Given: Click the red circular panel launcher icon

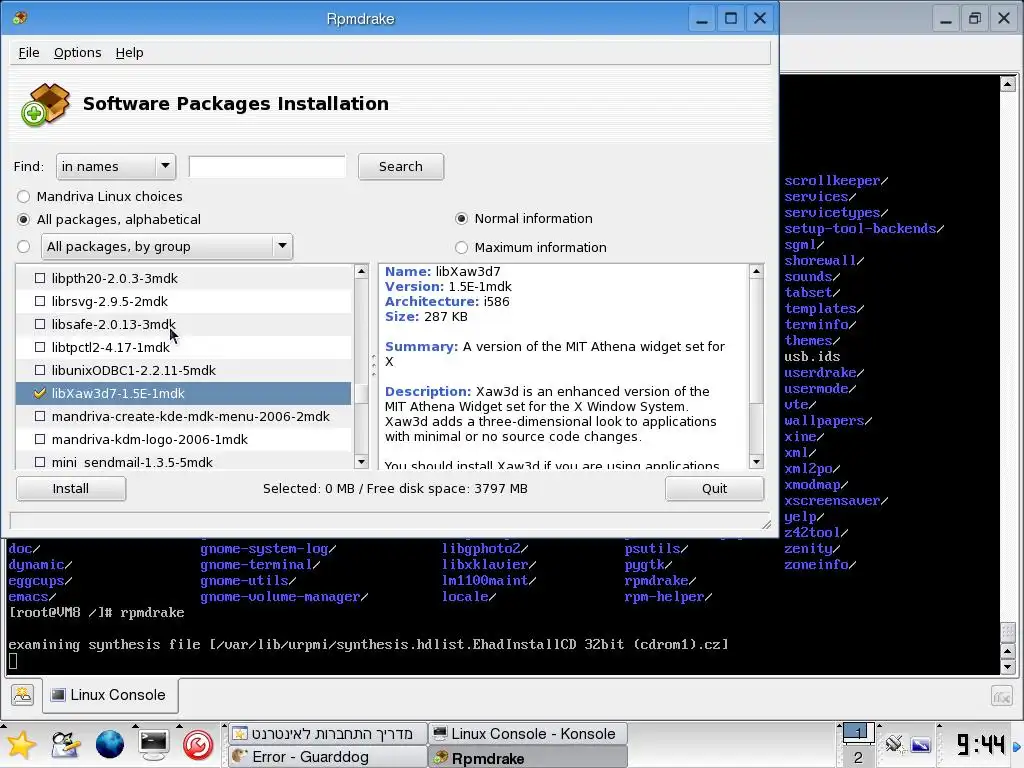Looking at the screenshot, I should click(198, 745).
